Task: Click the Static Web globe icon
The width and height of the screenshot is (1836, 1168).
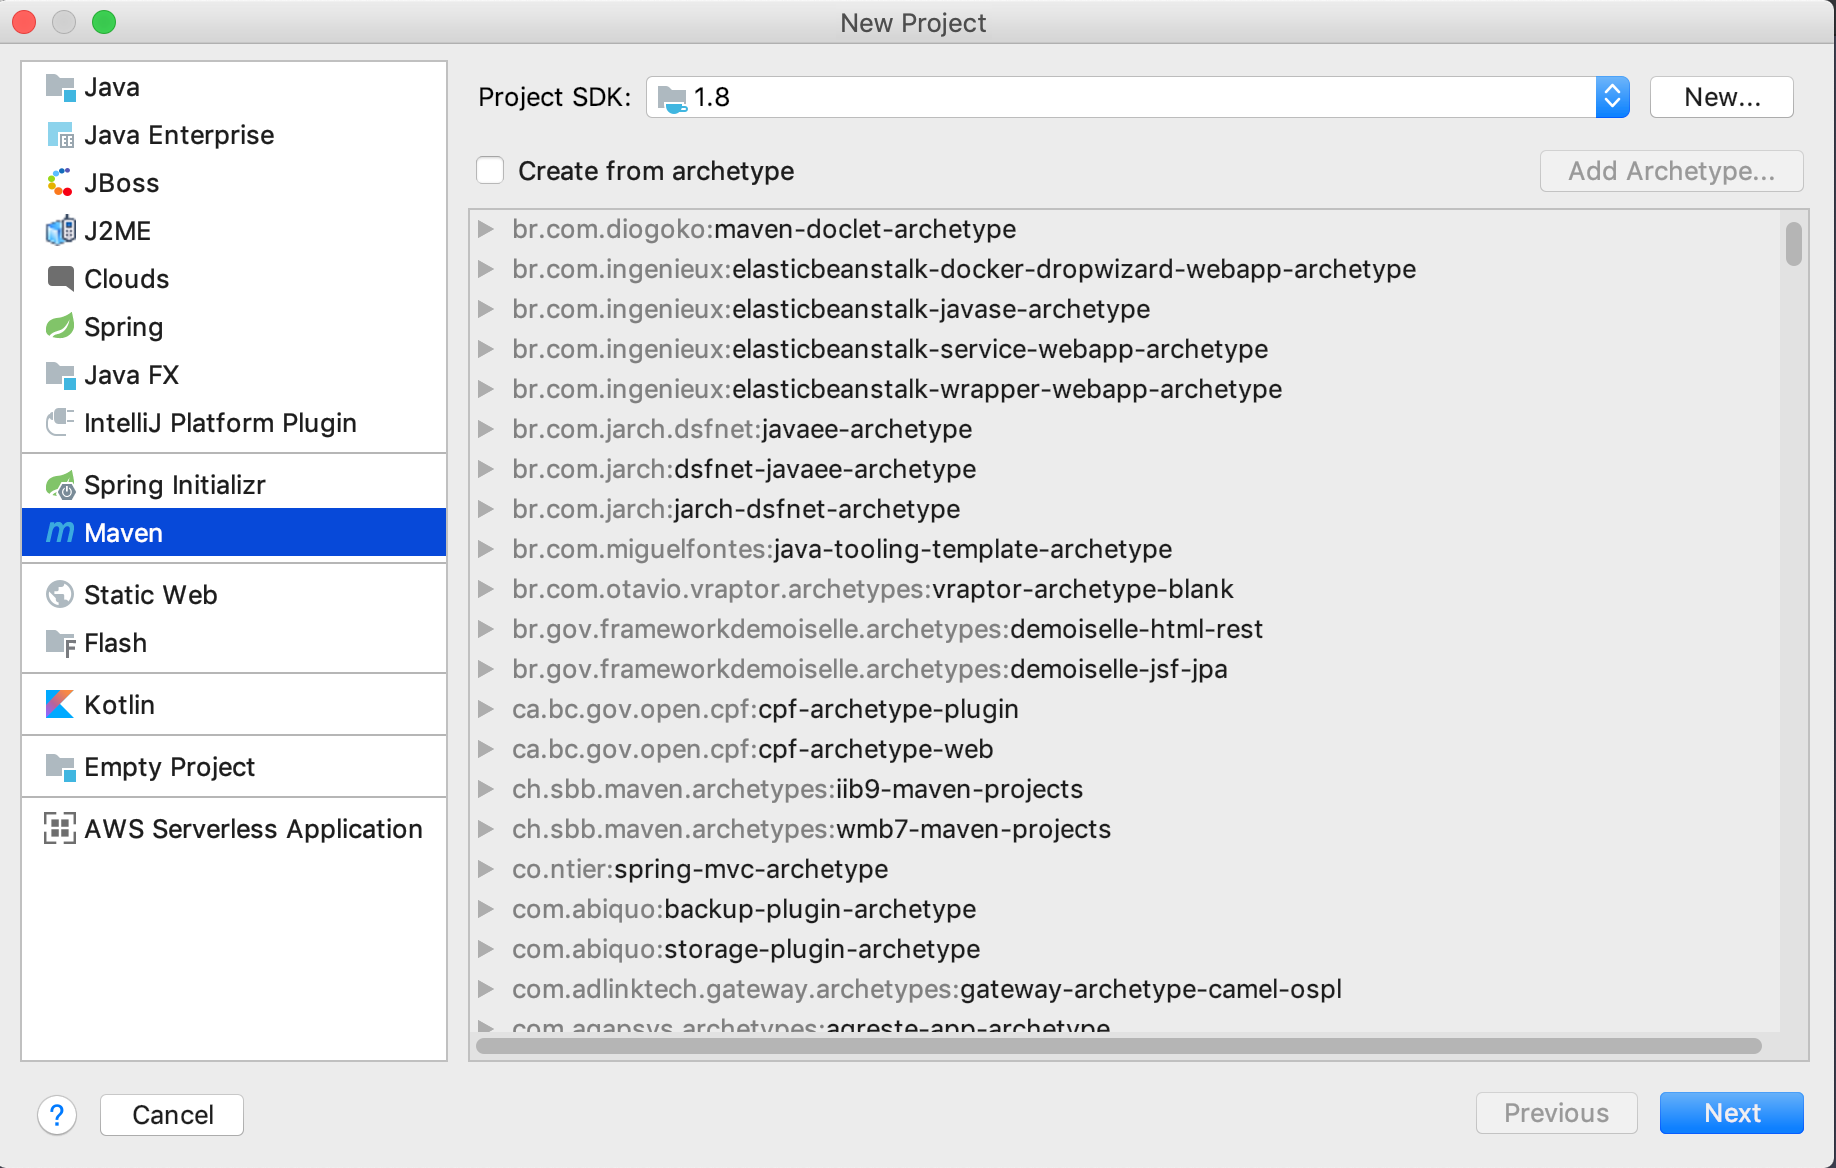Action: click(60, 595)
